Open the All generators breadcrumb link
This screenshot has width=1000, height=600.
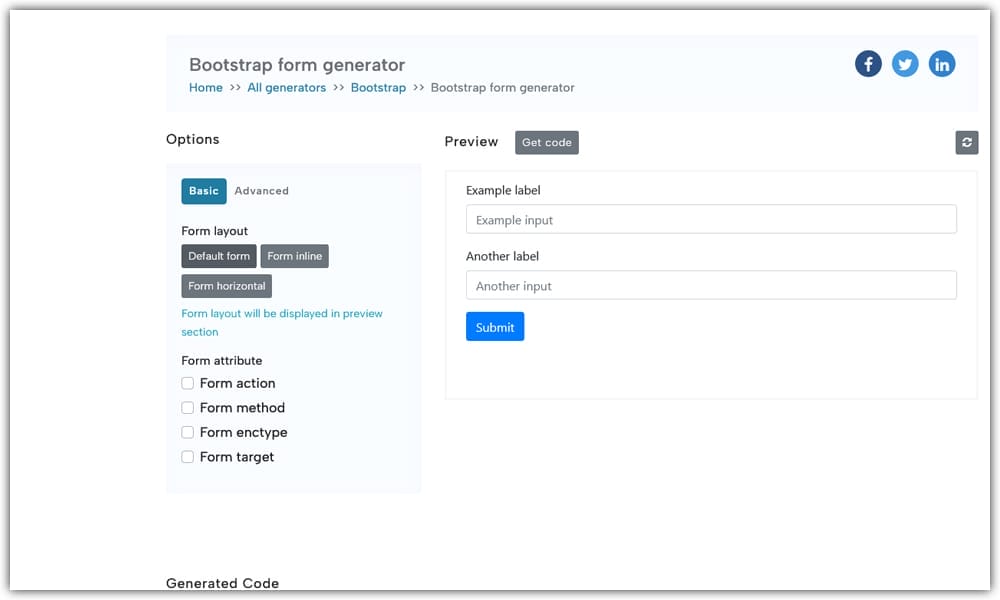coord(287,87)
